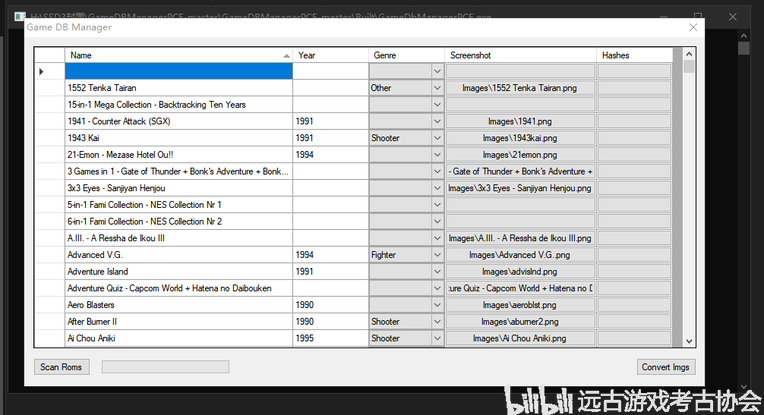Sort table by Name column header
Viewport: 764px width, 415px height.
(x=178, y=55)
